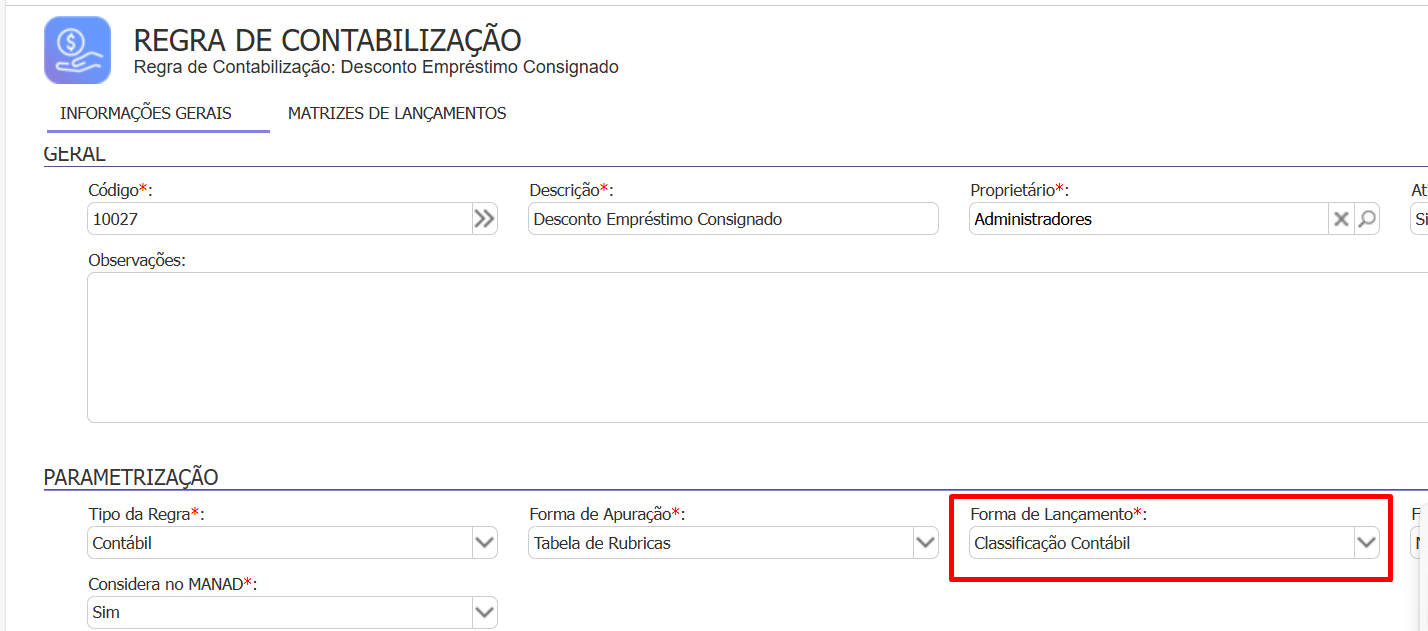Expand the Forma de Lançamento dropdown

point(1366,543)
